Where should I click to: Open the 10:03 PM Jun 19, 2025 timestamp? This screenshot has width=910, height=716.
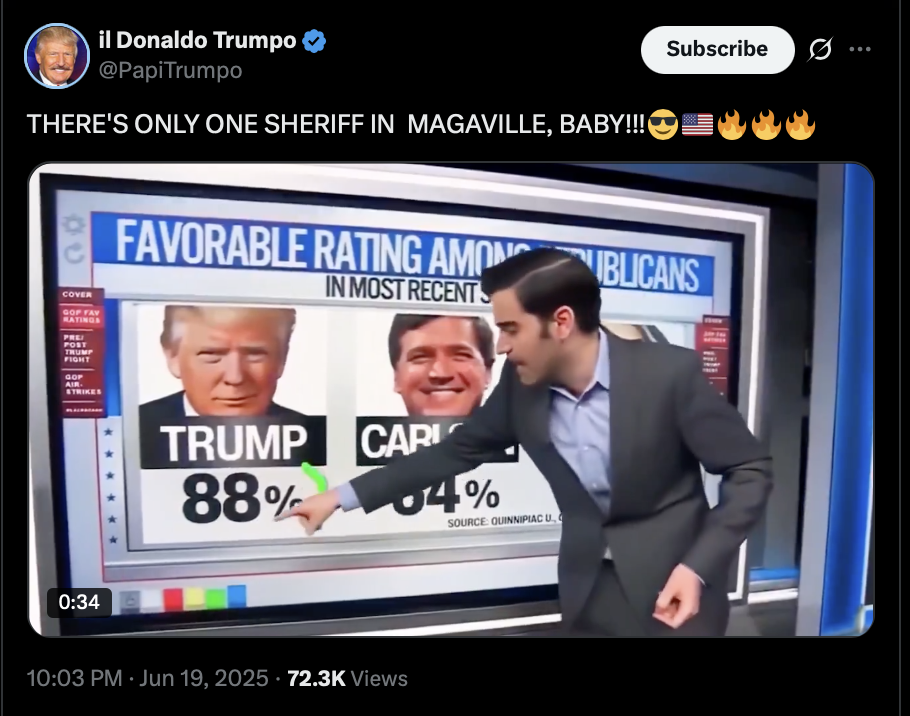pyautogui.click(x=147, y=678)
